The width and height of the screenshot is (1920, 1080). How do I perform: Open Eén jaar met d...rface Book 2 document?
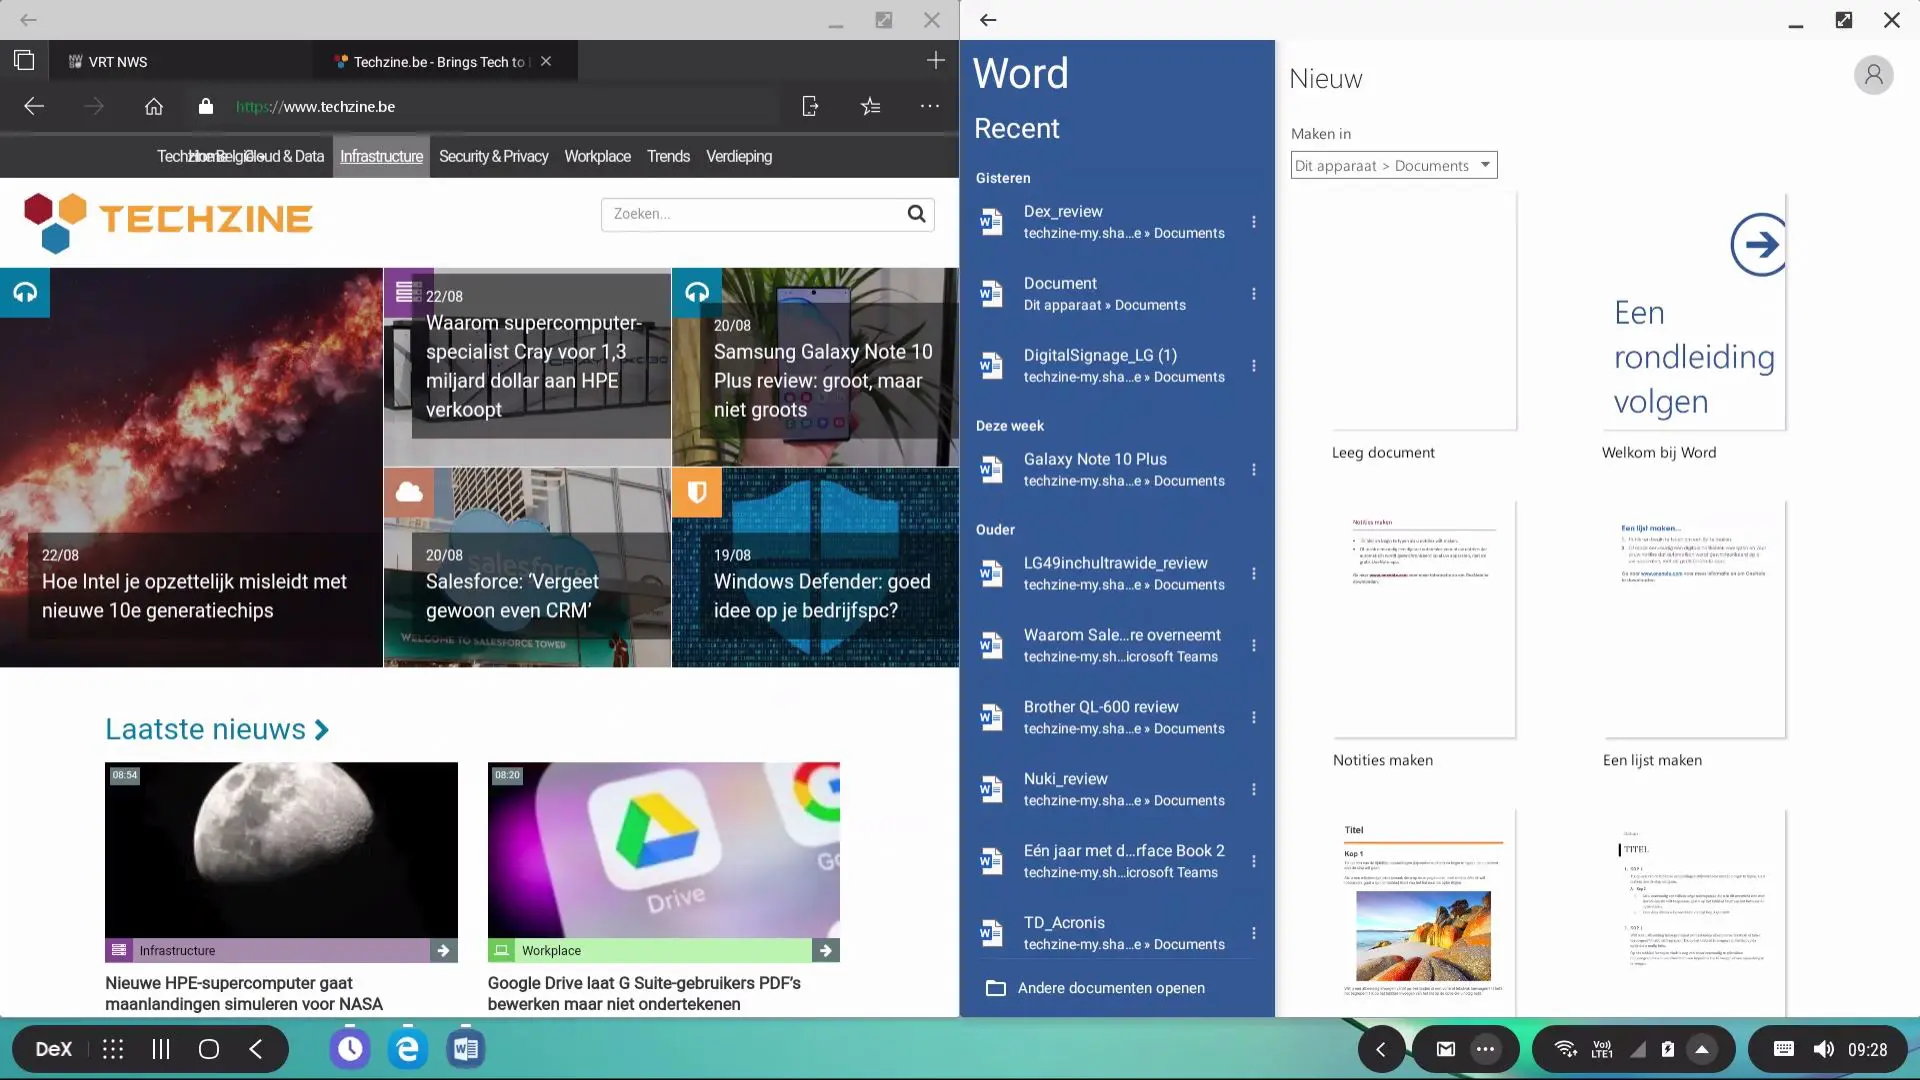(x=1106, y=862)
